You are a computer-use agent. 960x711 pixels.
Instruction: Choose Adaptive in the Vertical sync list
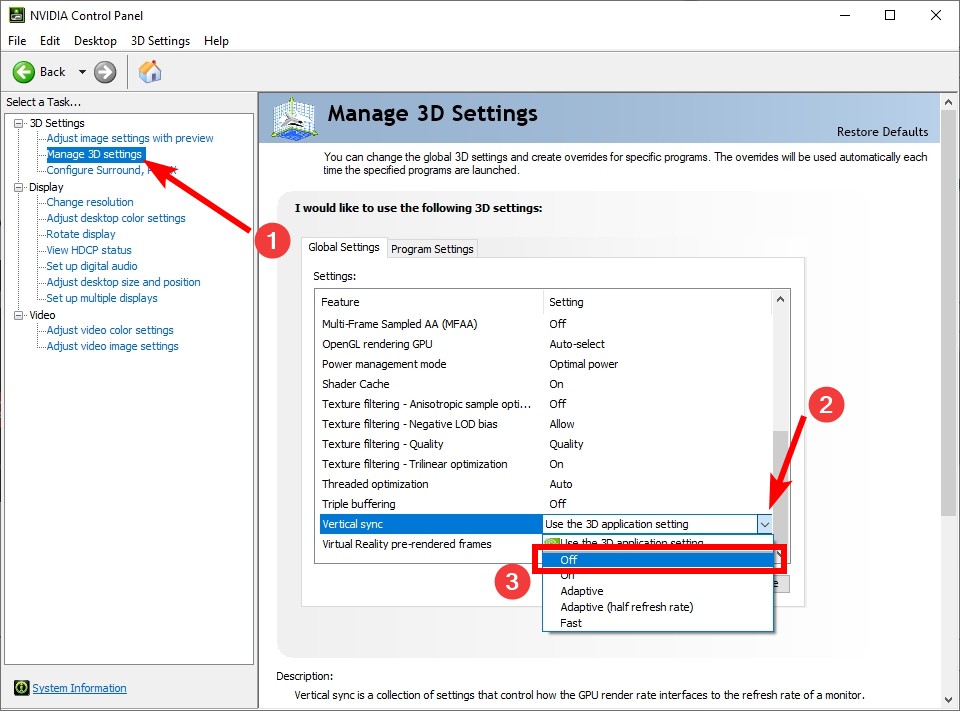point(582,591)
